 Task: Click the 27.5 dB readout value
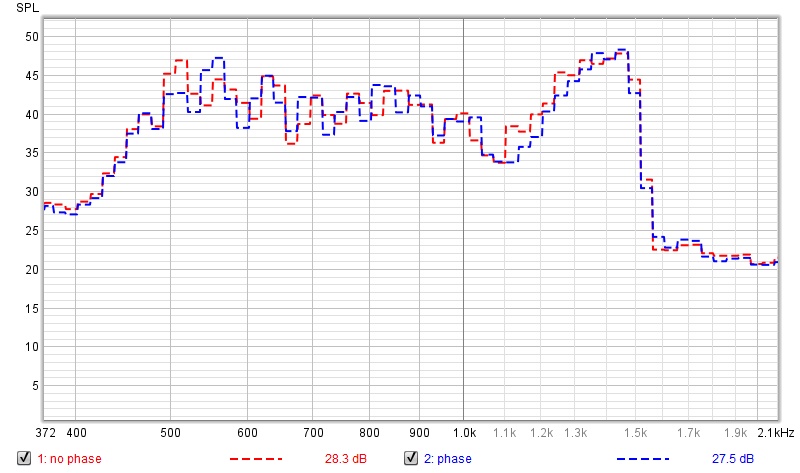(x=733, y=459)
